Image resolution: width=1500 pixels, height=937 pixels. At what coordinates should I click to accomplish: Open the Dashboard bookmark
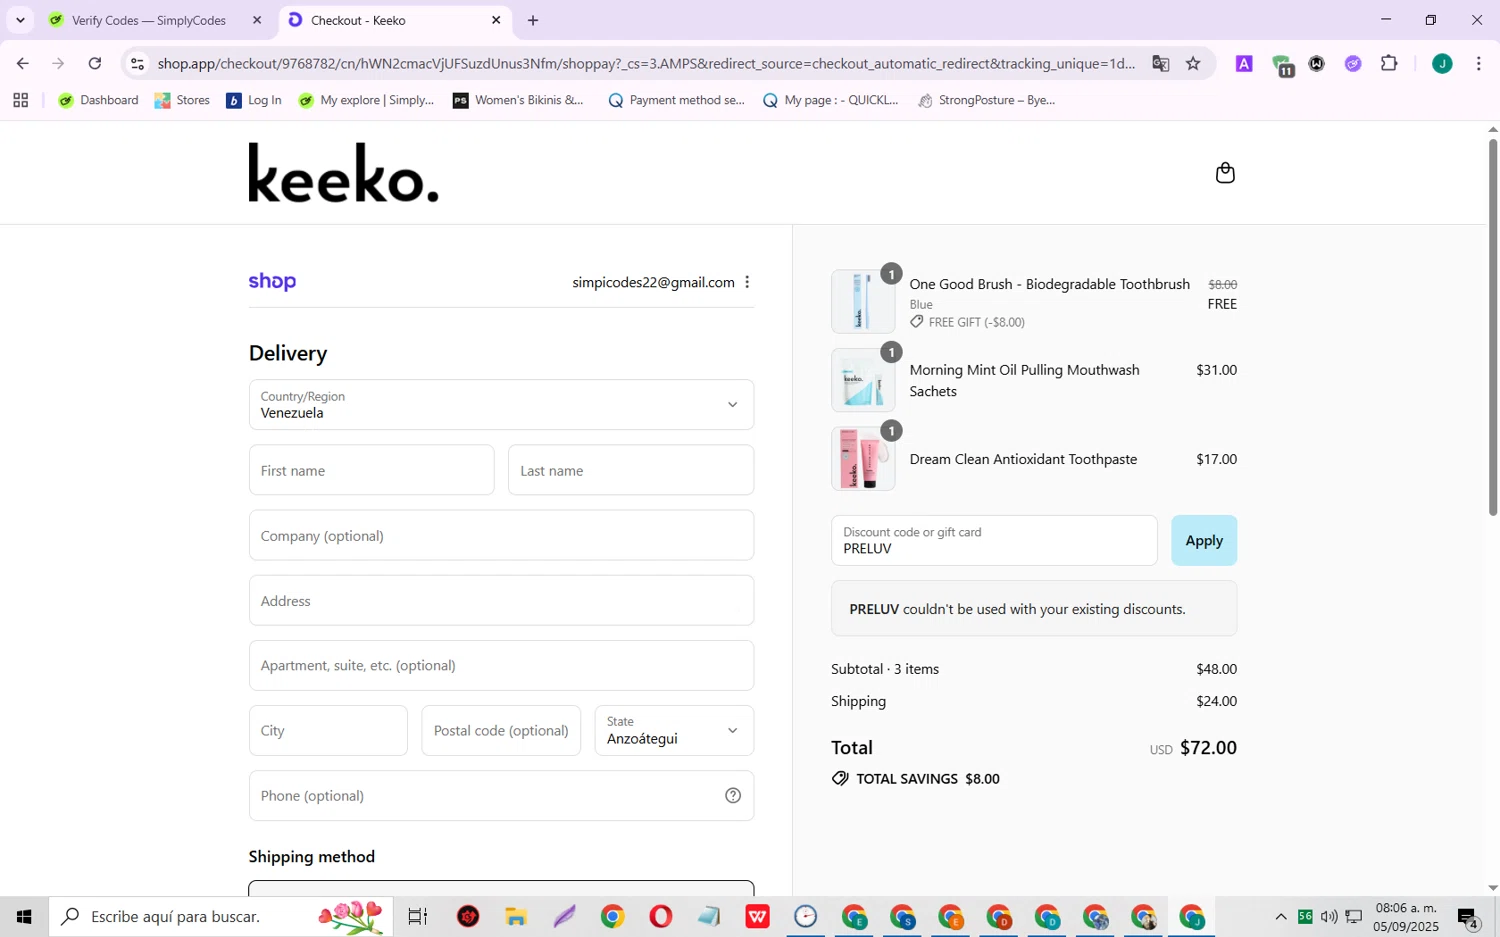[x=98, y=100]
